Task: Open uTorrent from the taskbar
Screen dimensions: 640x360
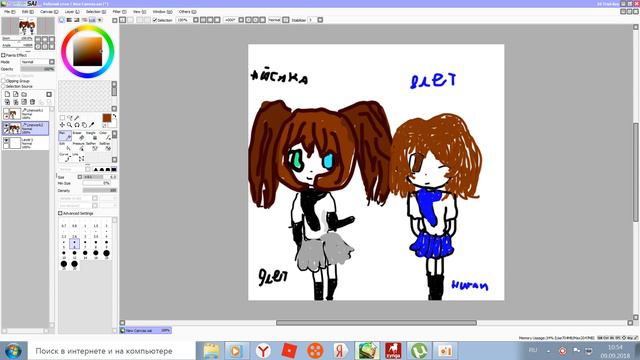Action: pyautogui.click(x=419, y=351)
